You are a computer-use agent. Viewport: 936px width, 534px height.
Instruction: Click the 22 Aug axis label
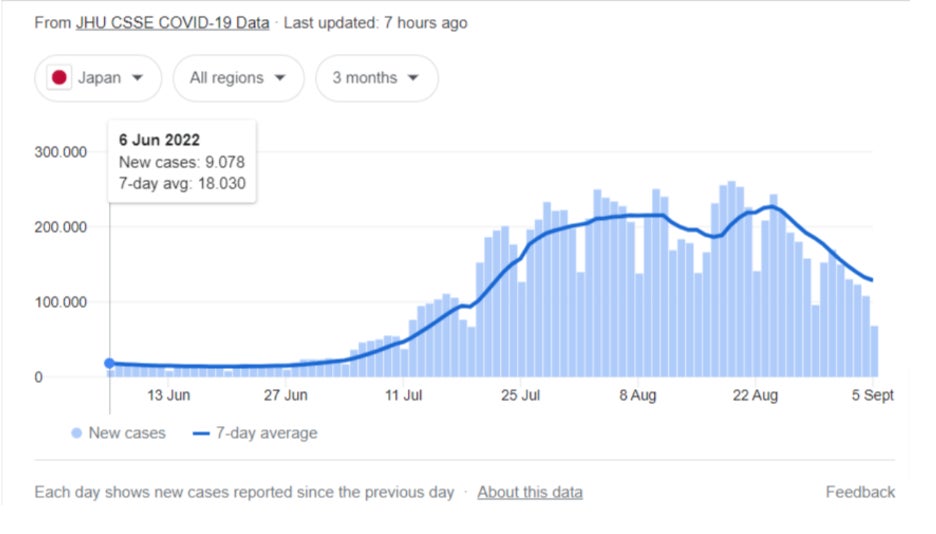[x=755, y=395]
